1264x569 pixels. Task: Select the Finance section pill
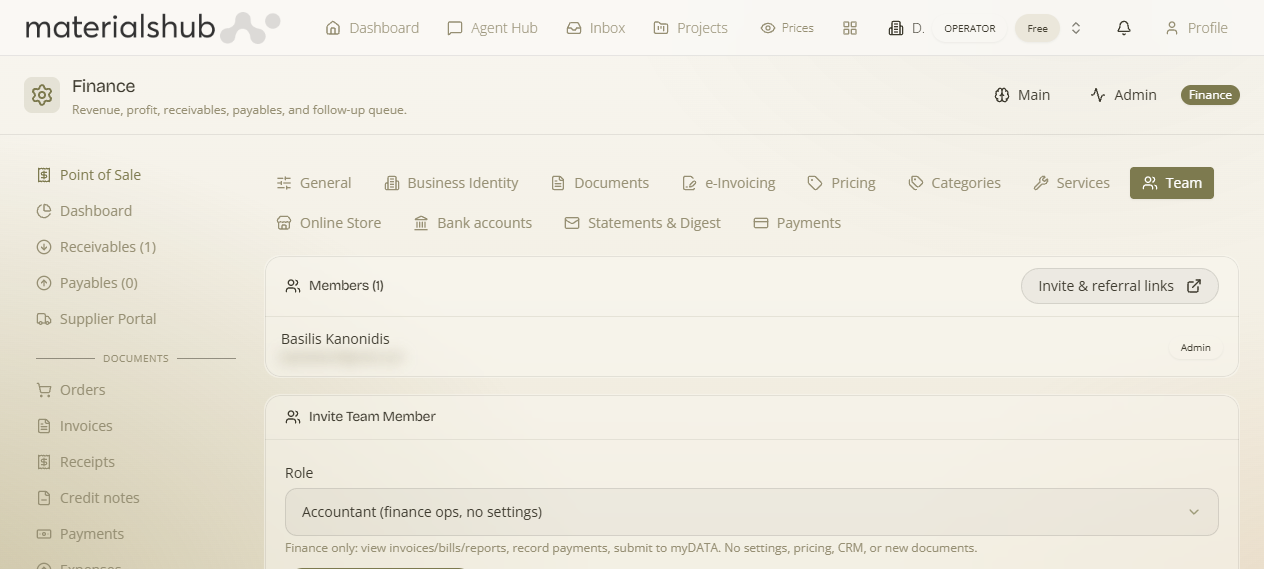[1210, 95]
